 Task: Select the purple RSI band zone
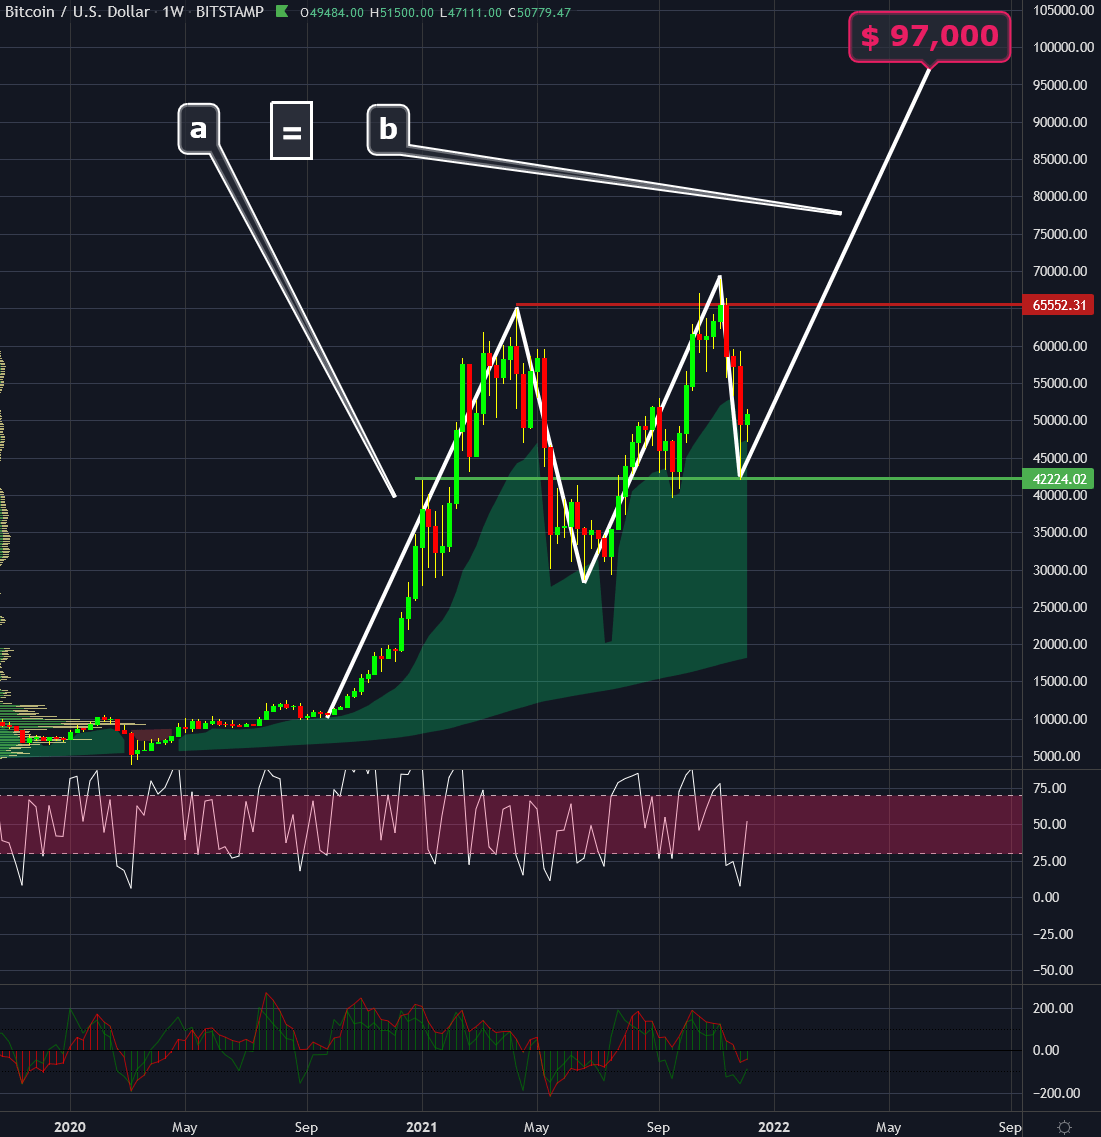(900, 825)
